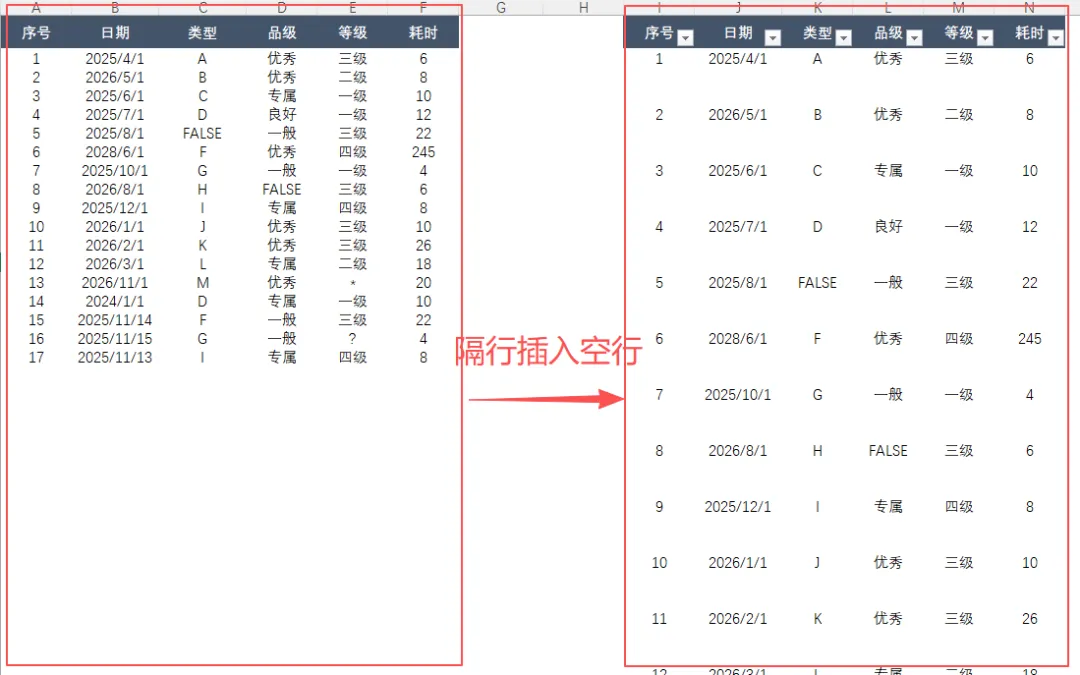Select letter H in column C

pos(202,189)
